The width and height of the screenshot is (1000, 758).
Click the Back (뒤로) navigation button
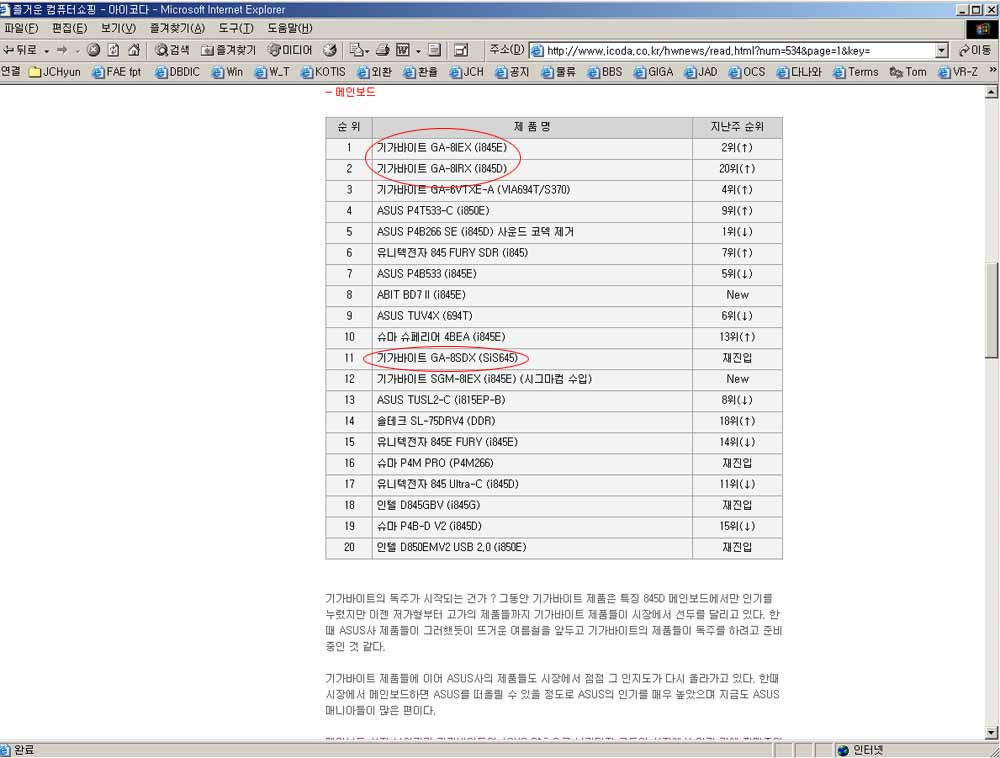[20, 50]
